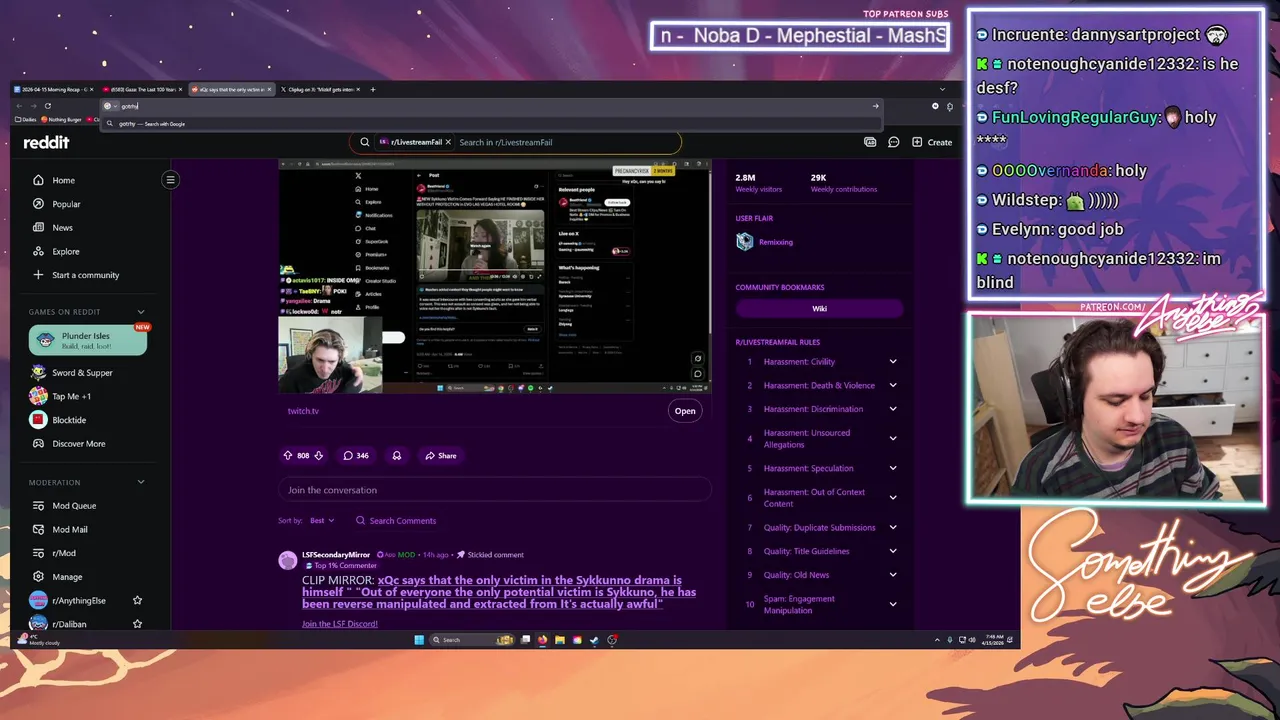Screen dimensions: 1280x720
Task: Open Sword & Supper game
Action: pos(82,373)
